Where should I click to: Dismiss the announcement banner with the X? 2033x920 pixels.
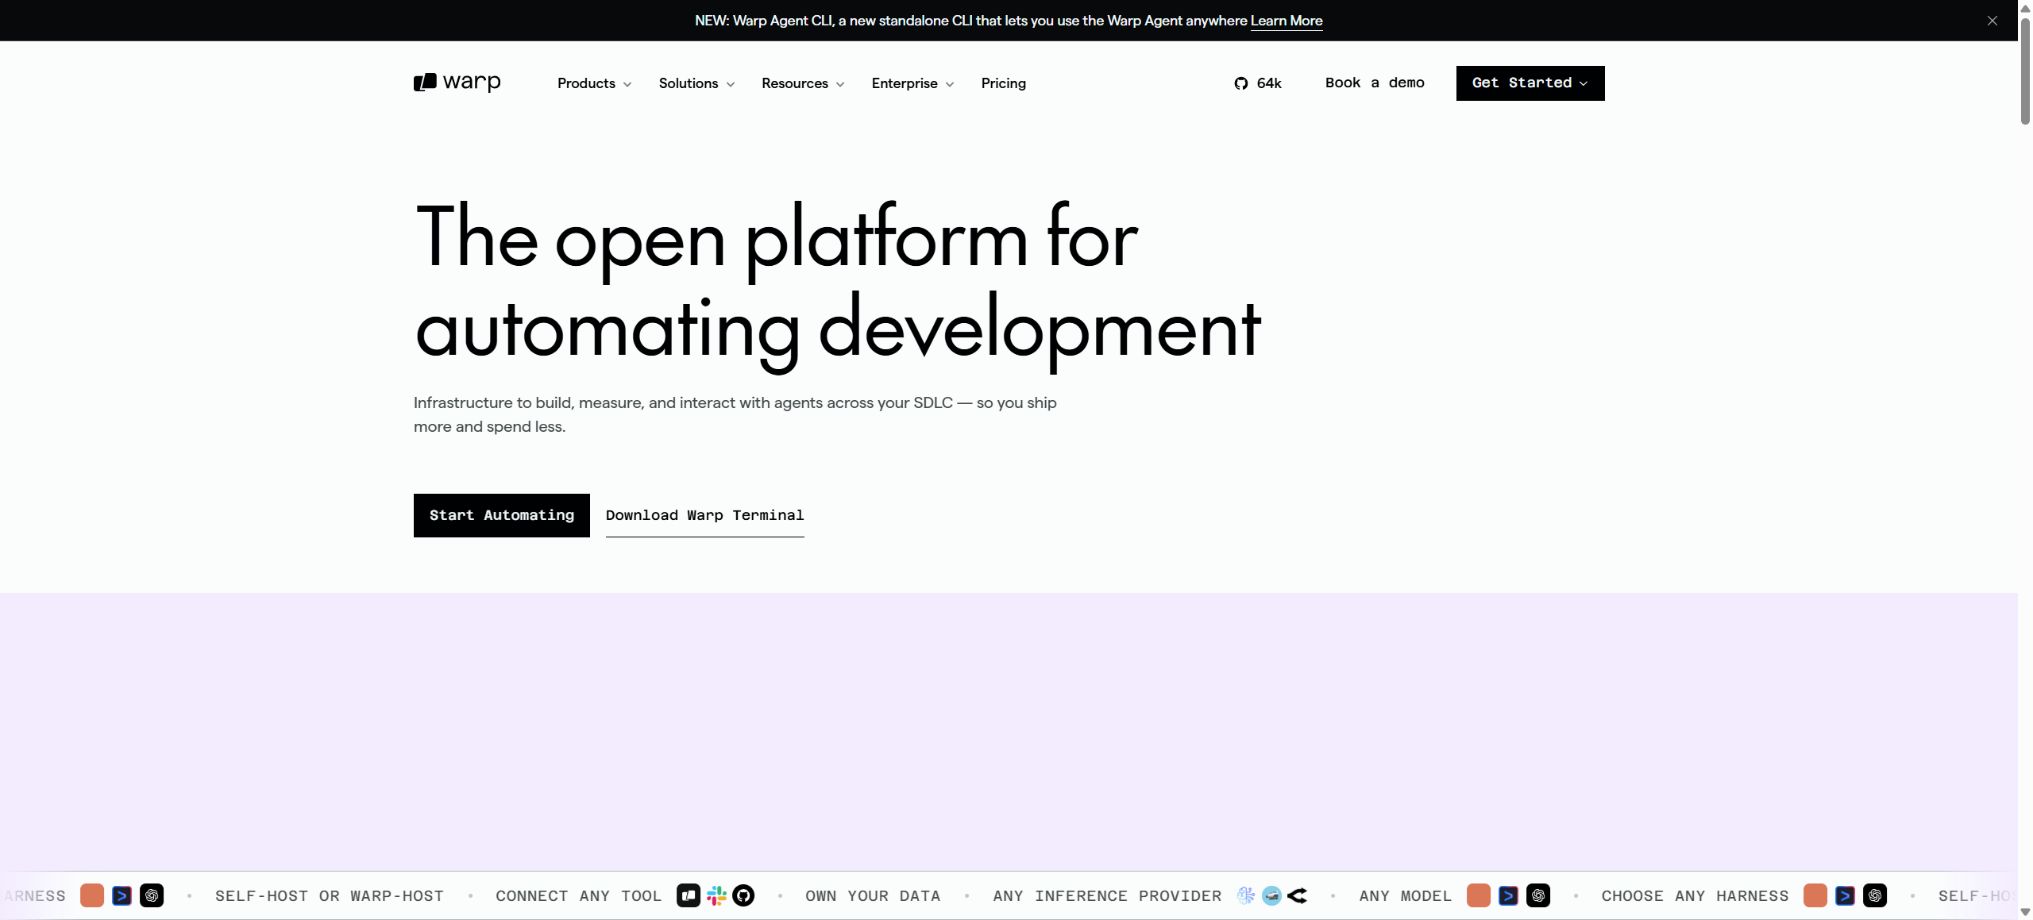tap(1992, 21)
